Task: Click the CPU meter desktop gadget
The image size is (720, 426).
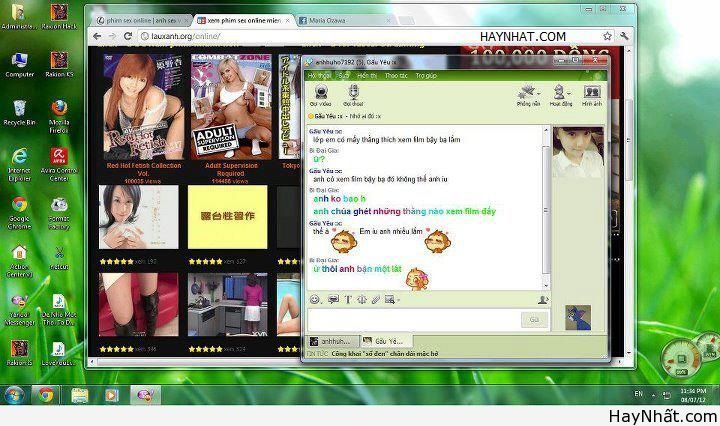Action: [680, 359]
